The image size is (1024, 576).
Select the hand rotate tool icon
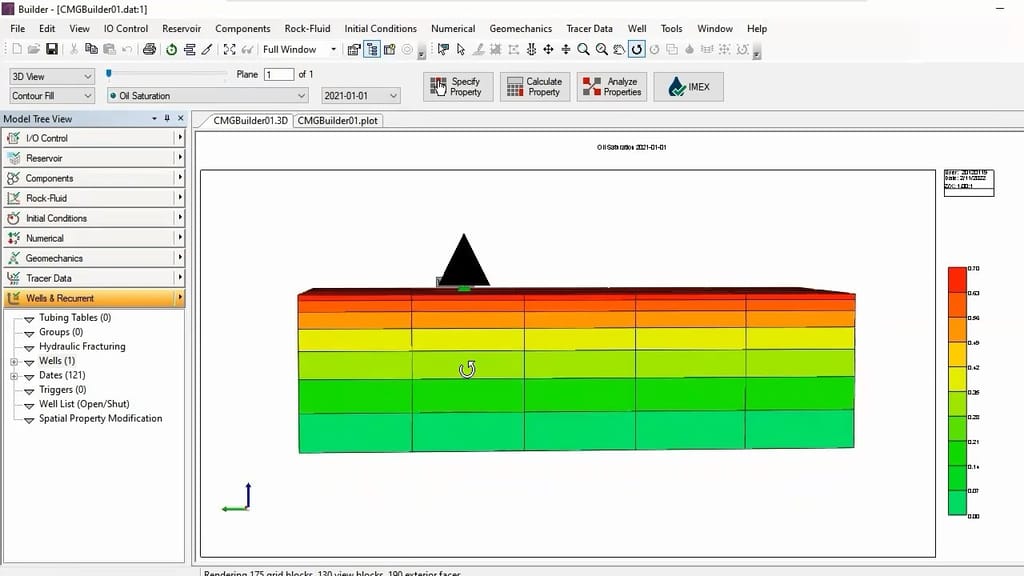[618, 50]
